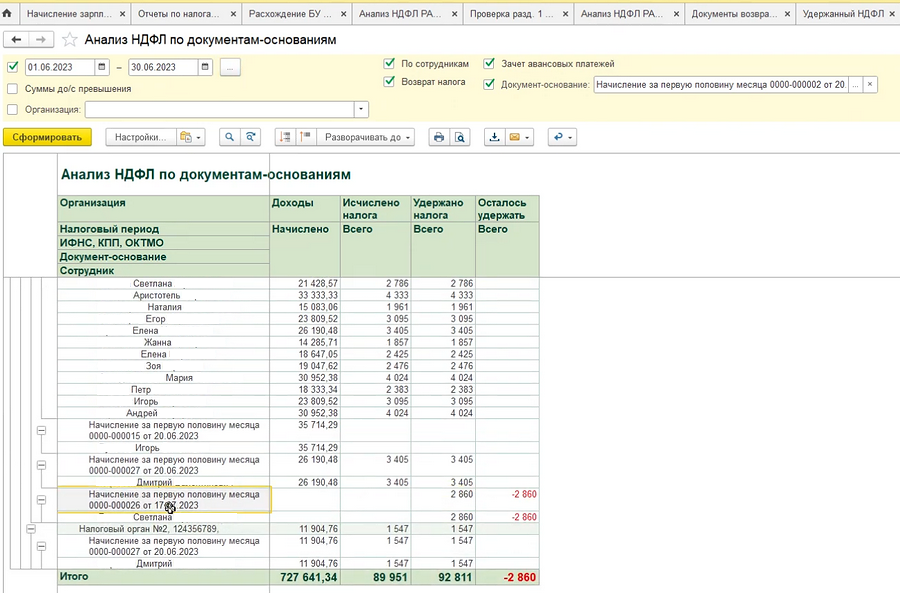Close the Документы возвра... tab
The image size is (900, 593).
point(787,14)
